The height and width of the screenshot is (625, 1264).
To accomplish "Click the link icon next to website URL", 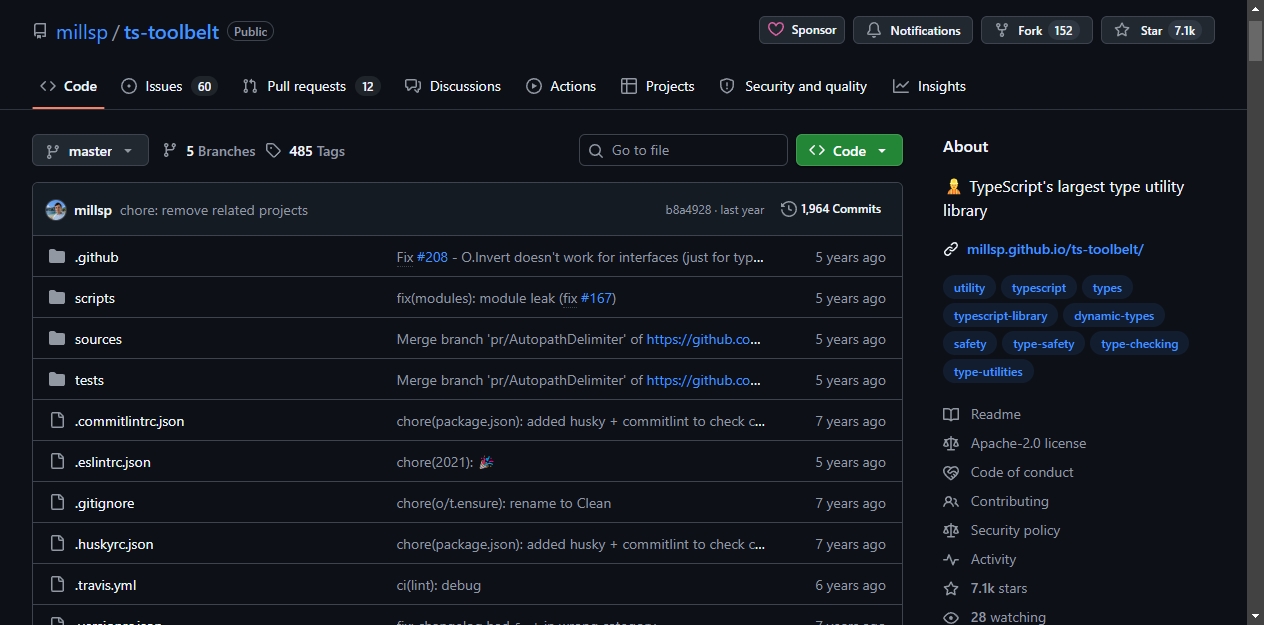I will 951,249.
